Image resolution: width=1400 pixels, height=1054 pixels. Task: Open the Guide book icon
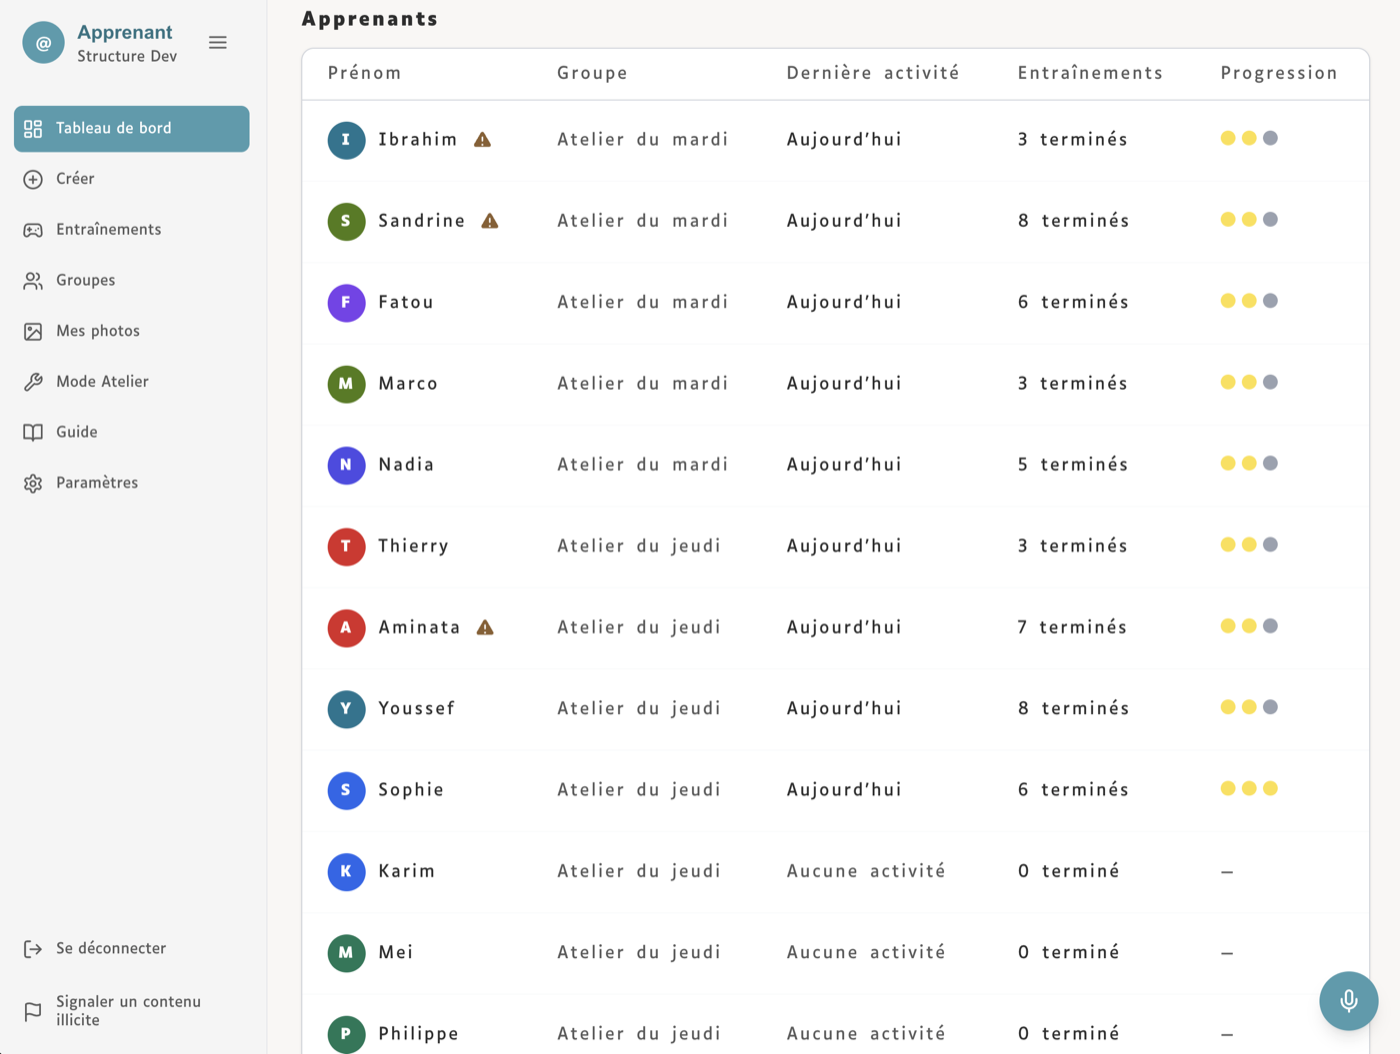pyautogui.click(x=32, y=431)
